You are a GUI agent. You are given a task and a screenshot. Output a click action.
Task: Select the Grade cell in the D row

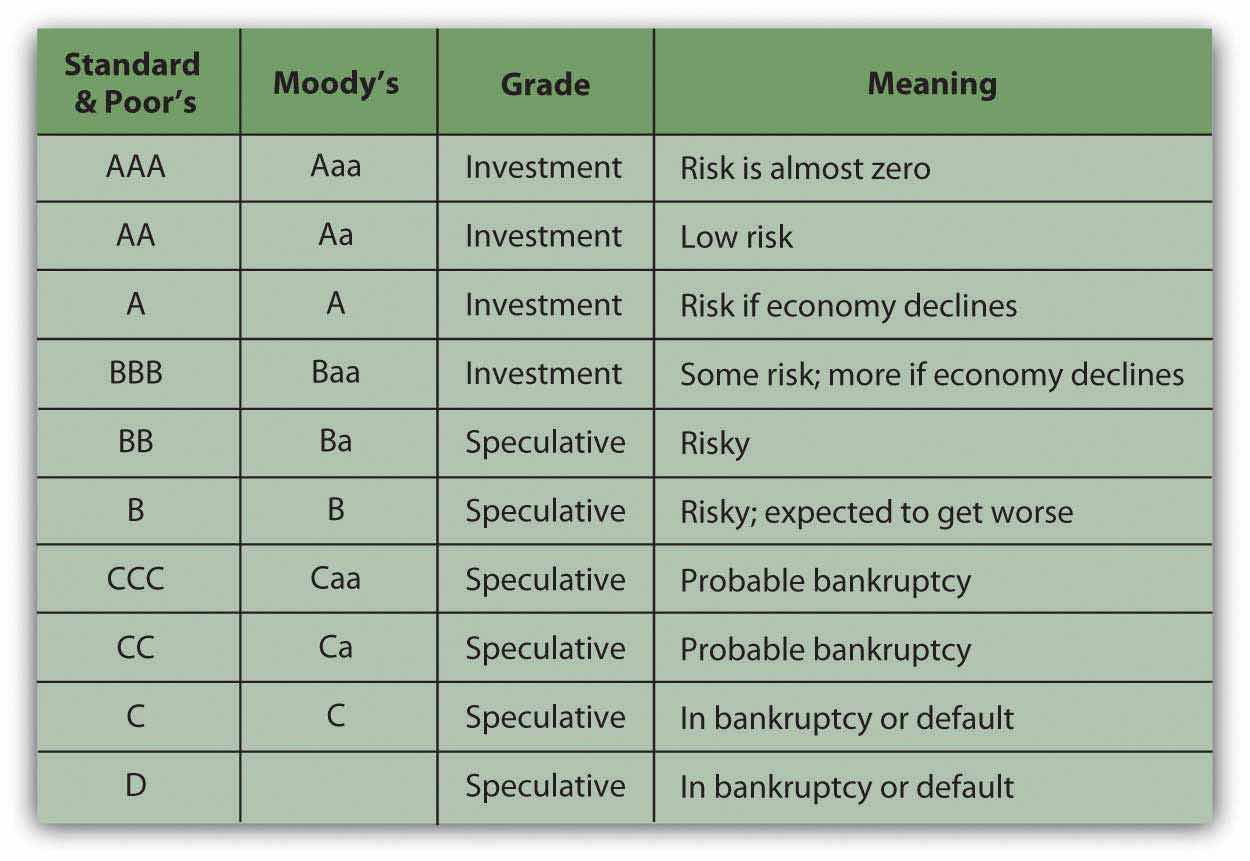545,786
